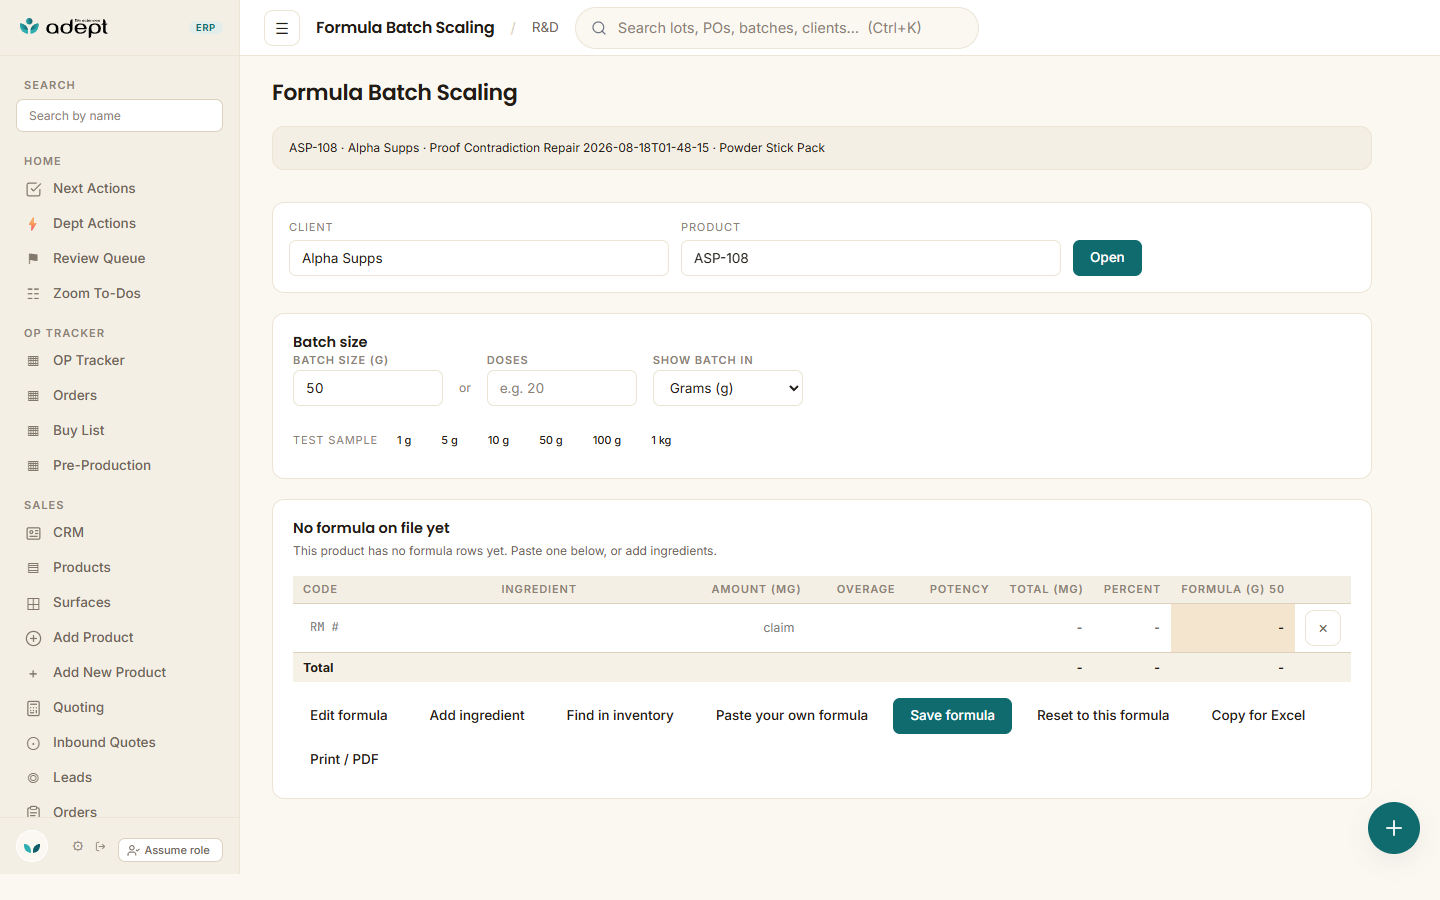
Task: Click the Open product button
Action: 1107,258
